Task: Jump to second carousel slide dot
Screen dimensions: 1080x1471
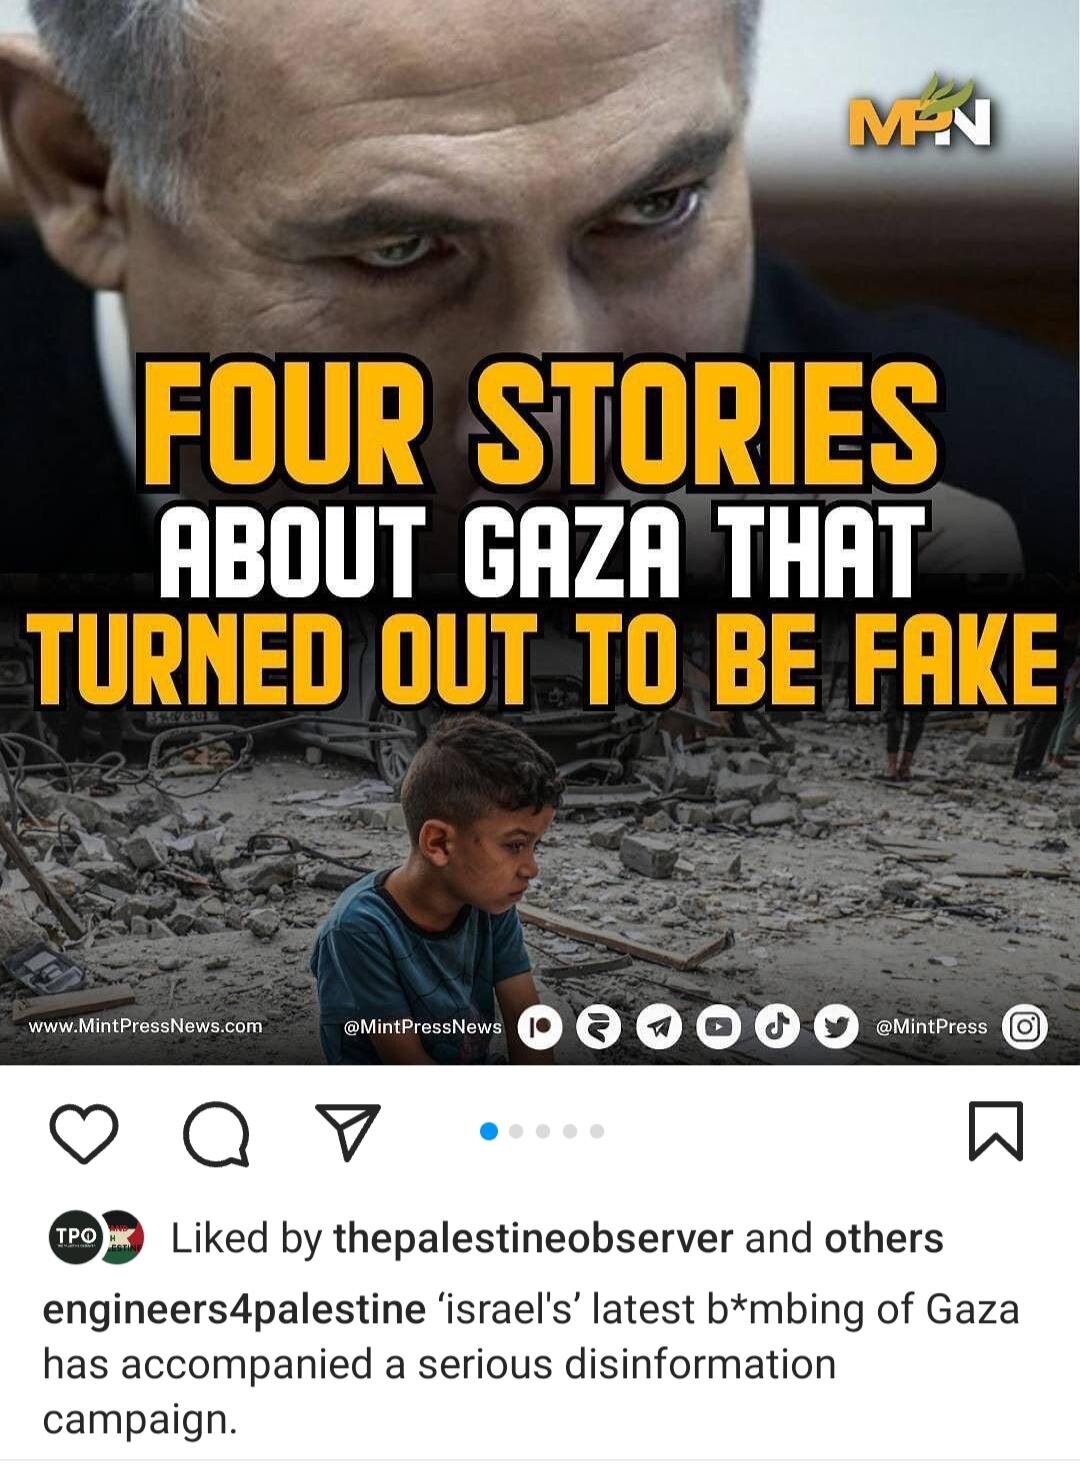Action: [516, 1131]
